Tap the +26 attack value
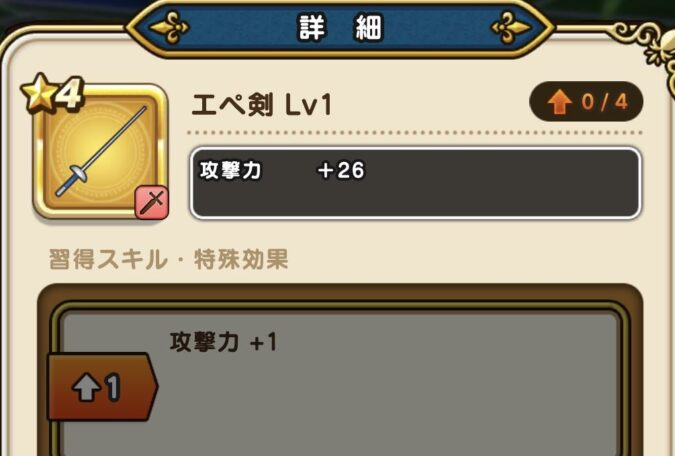 click(x=341, y=170)
